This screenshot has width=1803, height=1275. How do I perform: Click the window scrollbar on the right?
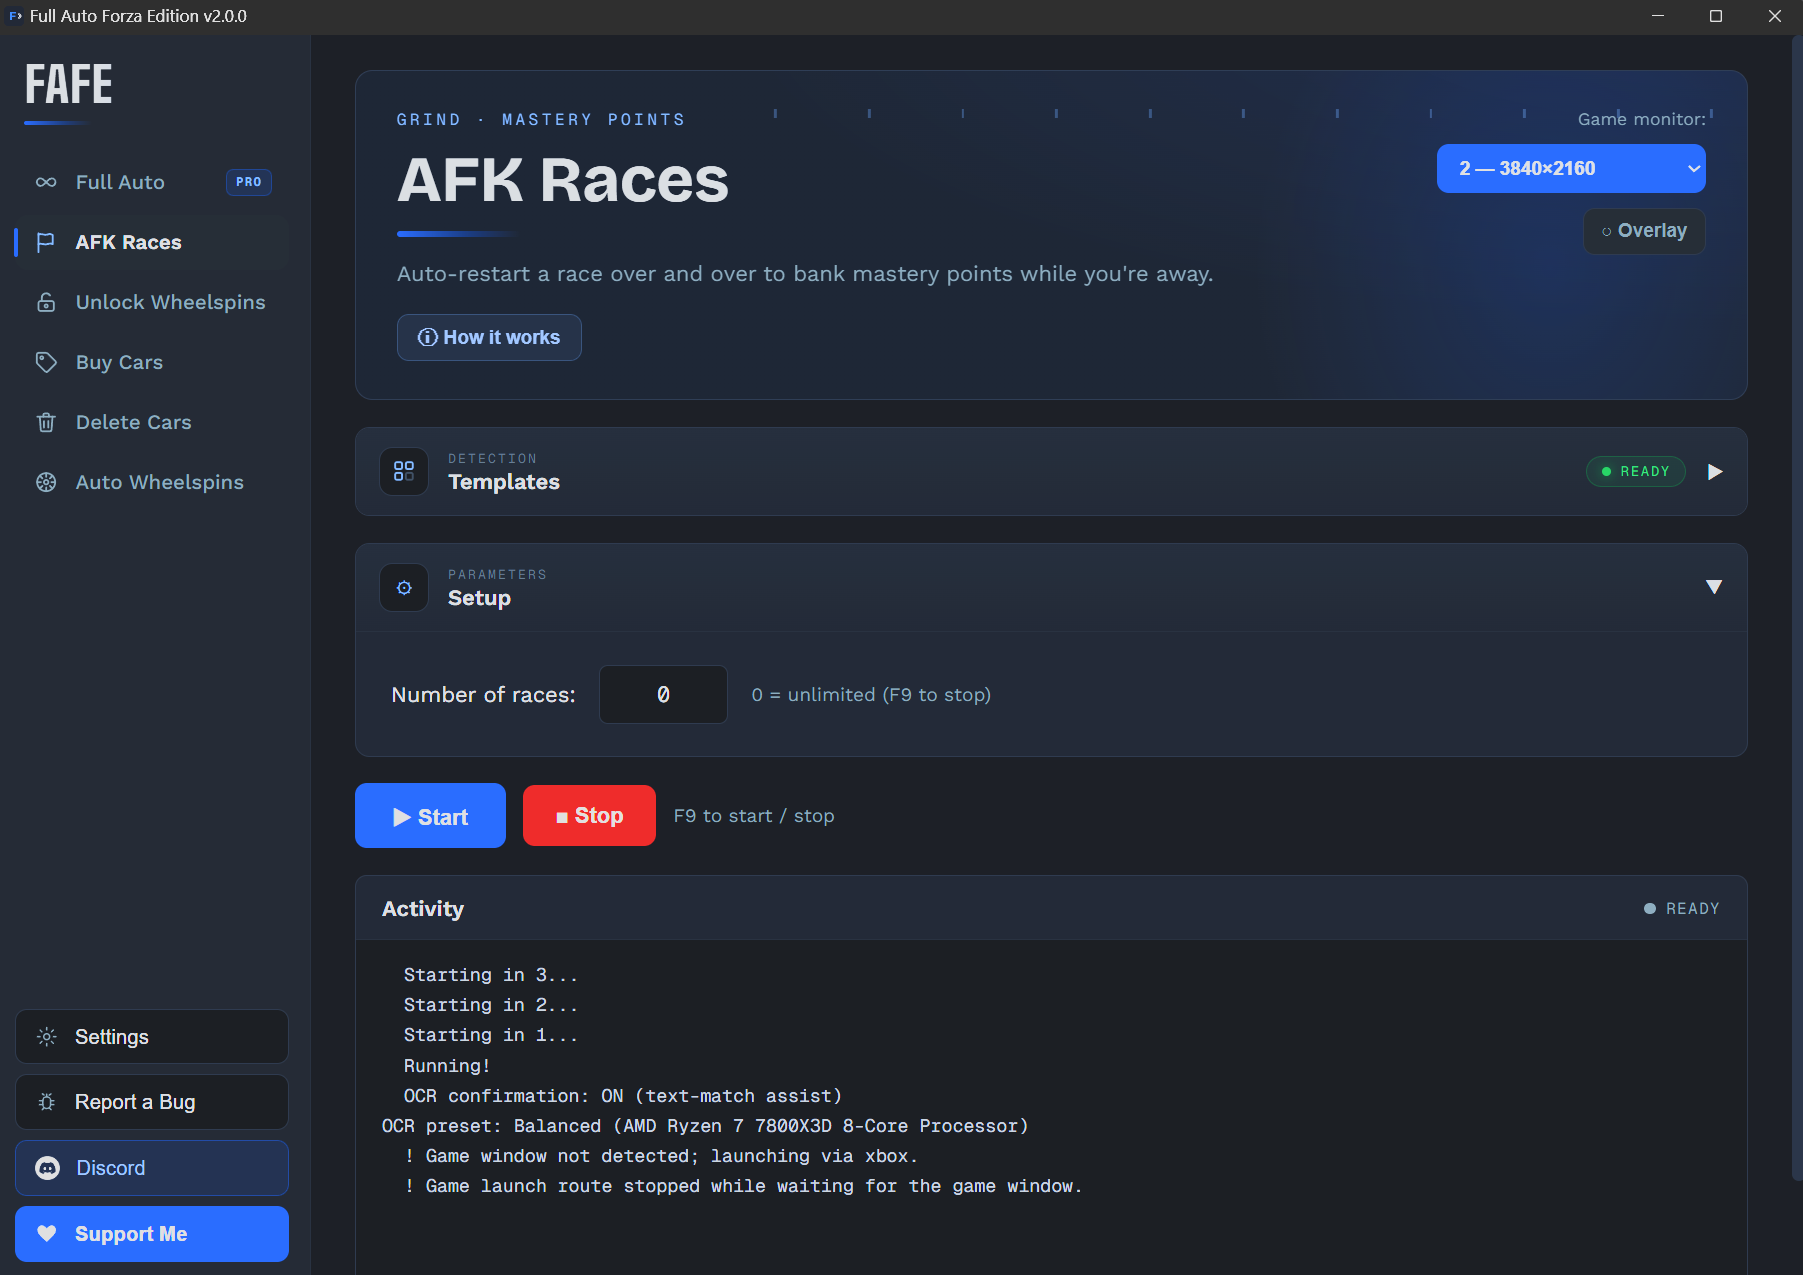[x=1796, y=610]
